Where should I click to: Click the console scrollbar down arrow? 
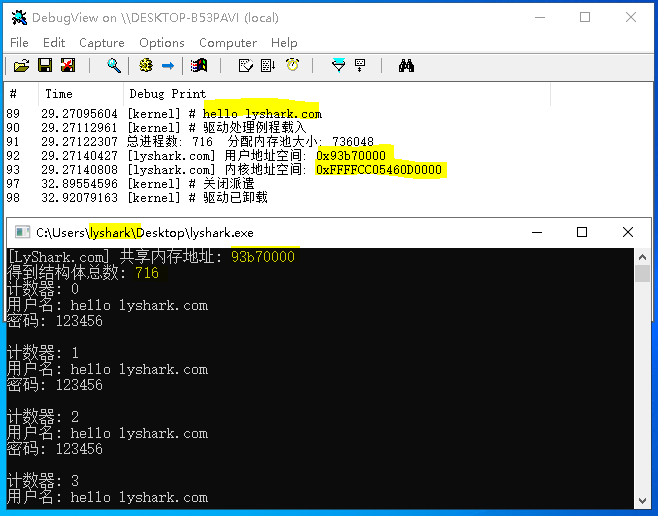point(642,500)
